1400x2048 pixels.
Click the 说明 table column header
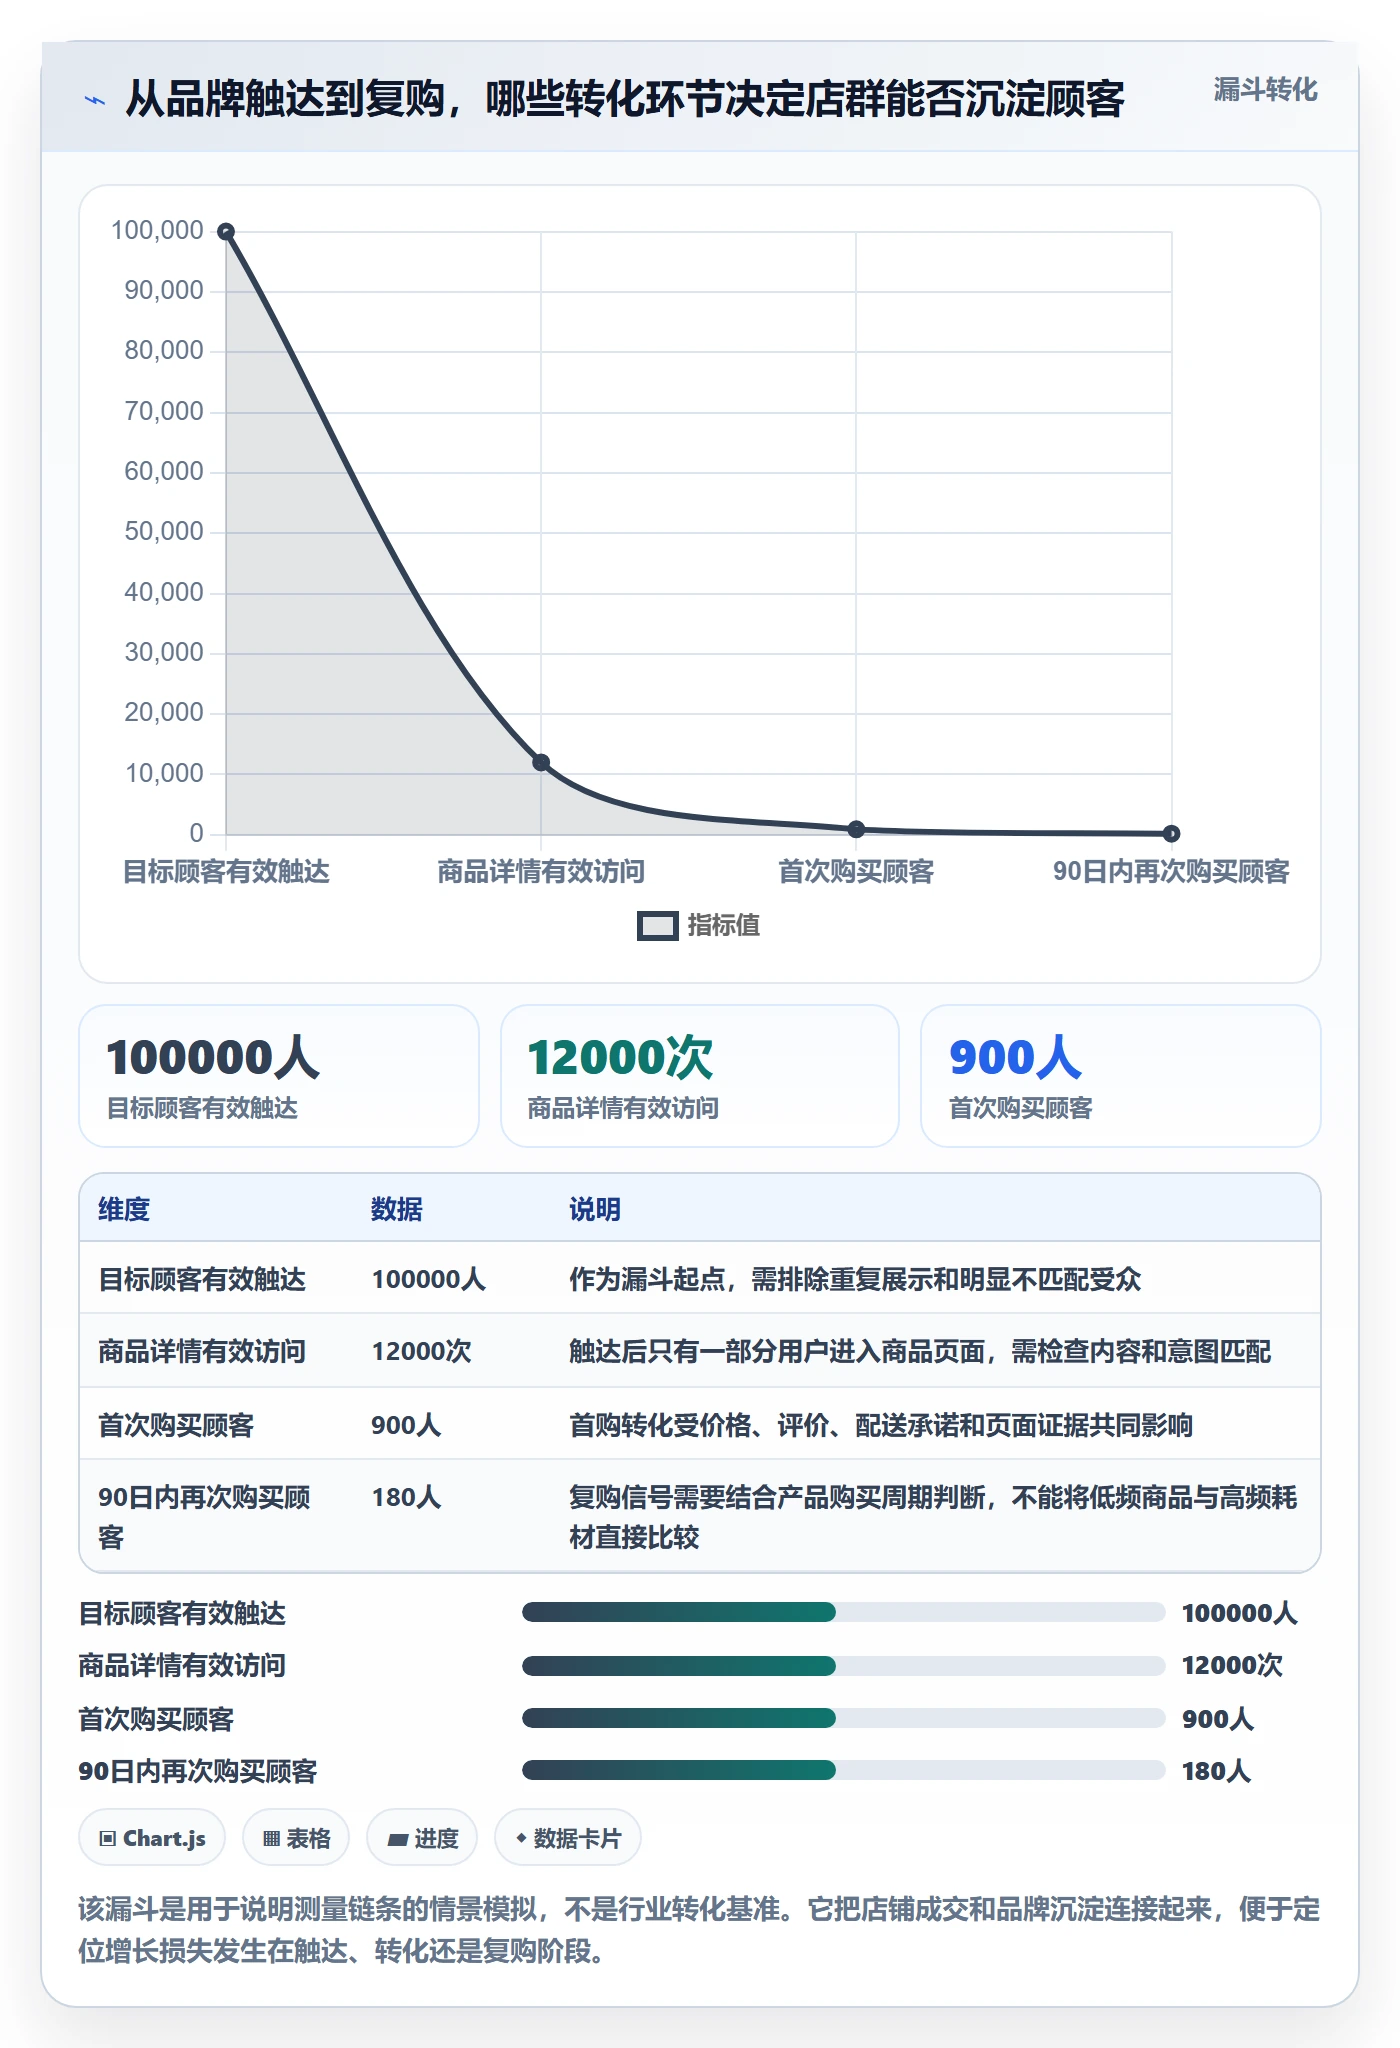[x=595, y=1209]
